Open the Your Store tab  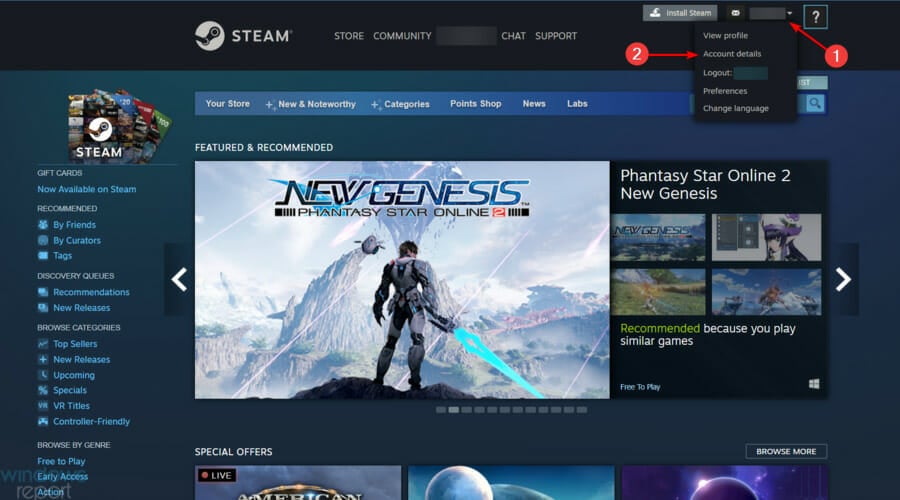227,103
